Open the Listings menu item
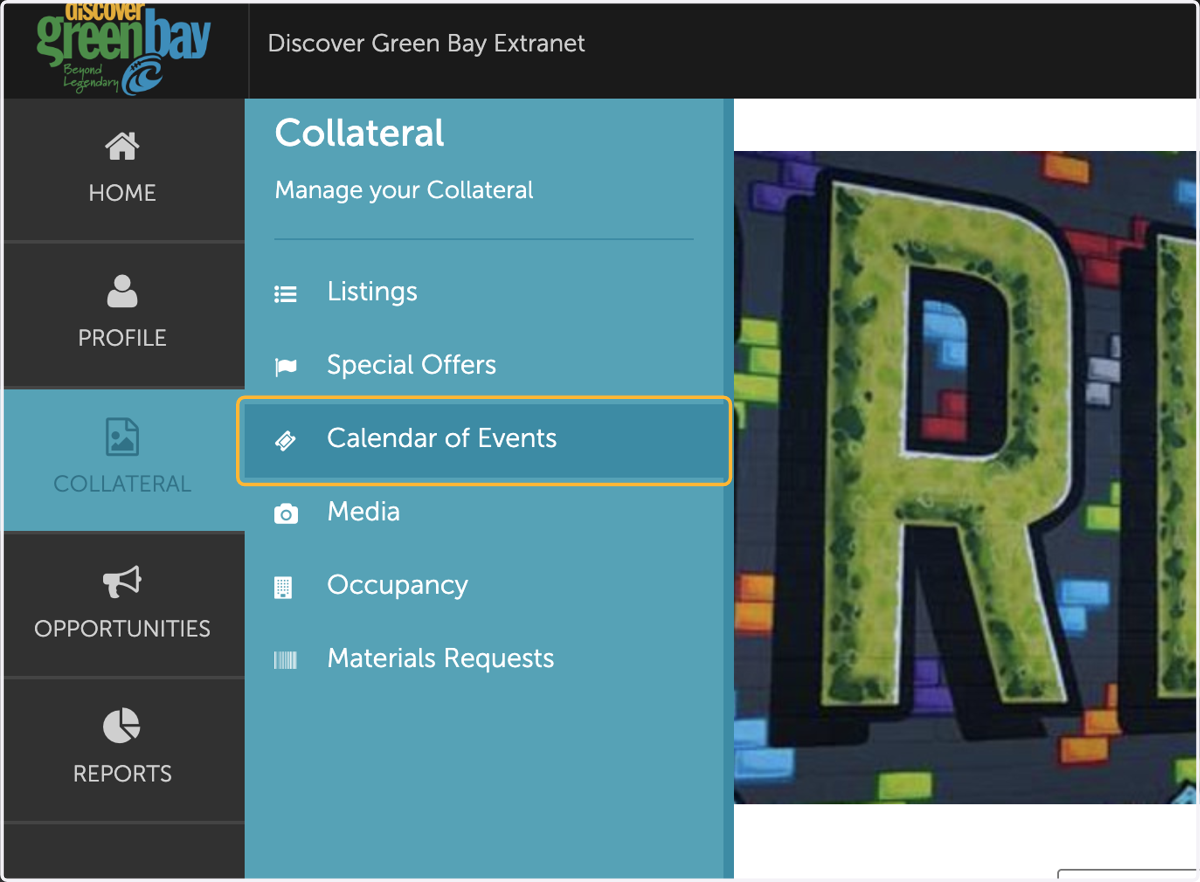This screenshot has height=882, width=1200. click(x=372, y=292)
